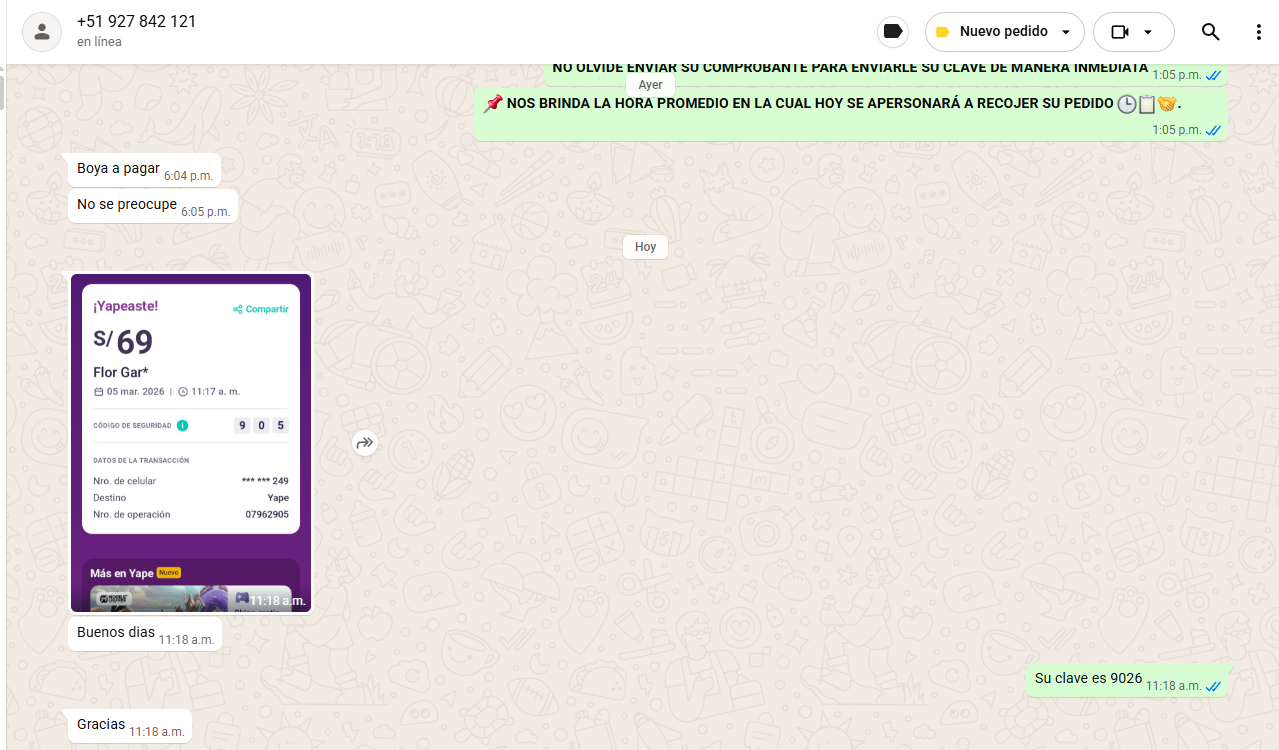This screenshot has height=750, width=1279.
Task: Open the three-dot chat menu
Action: pos(1258,32)
